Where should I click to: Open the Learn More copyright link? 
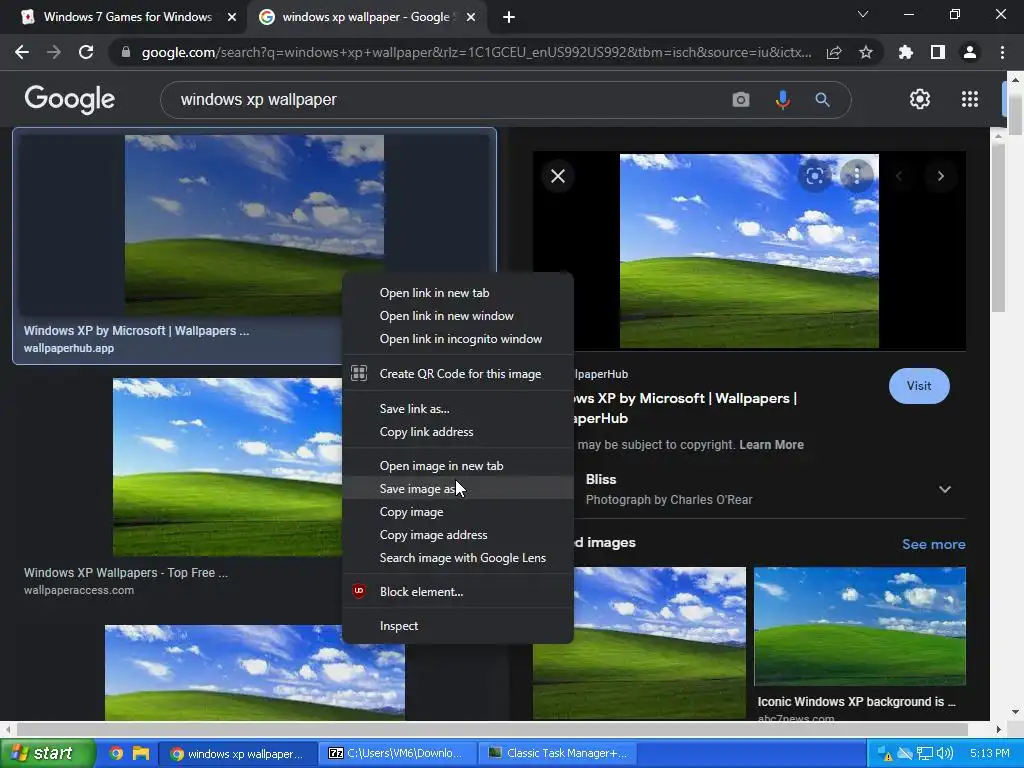point(771,445)
